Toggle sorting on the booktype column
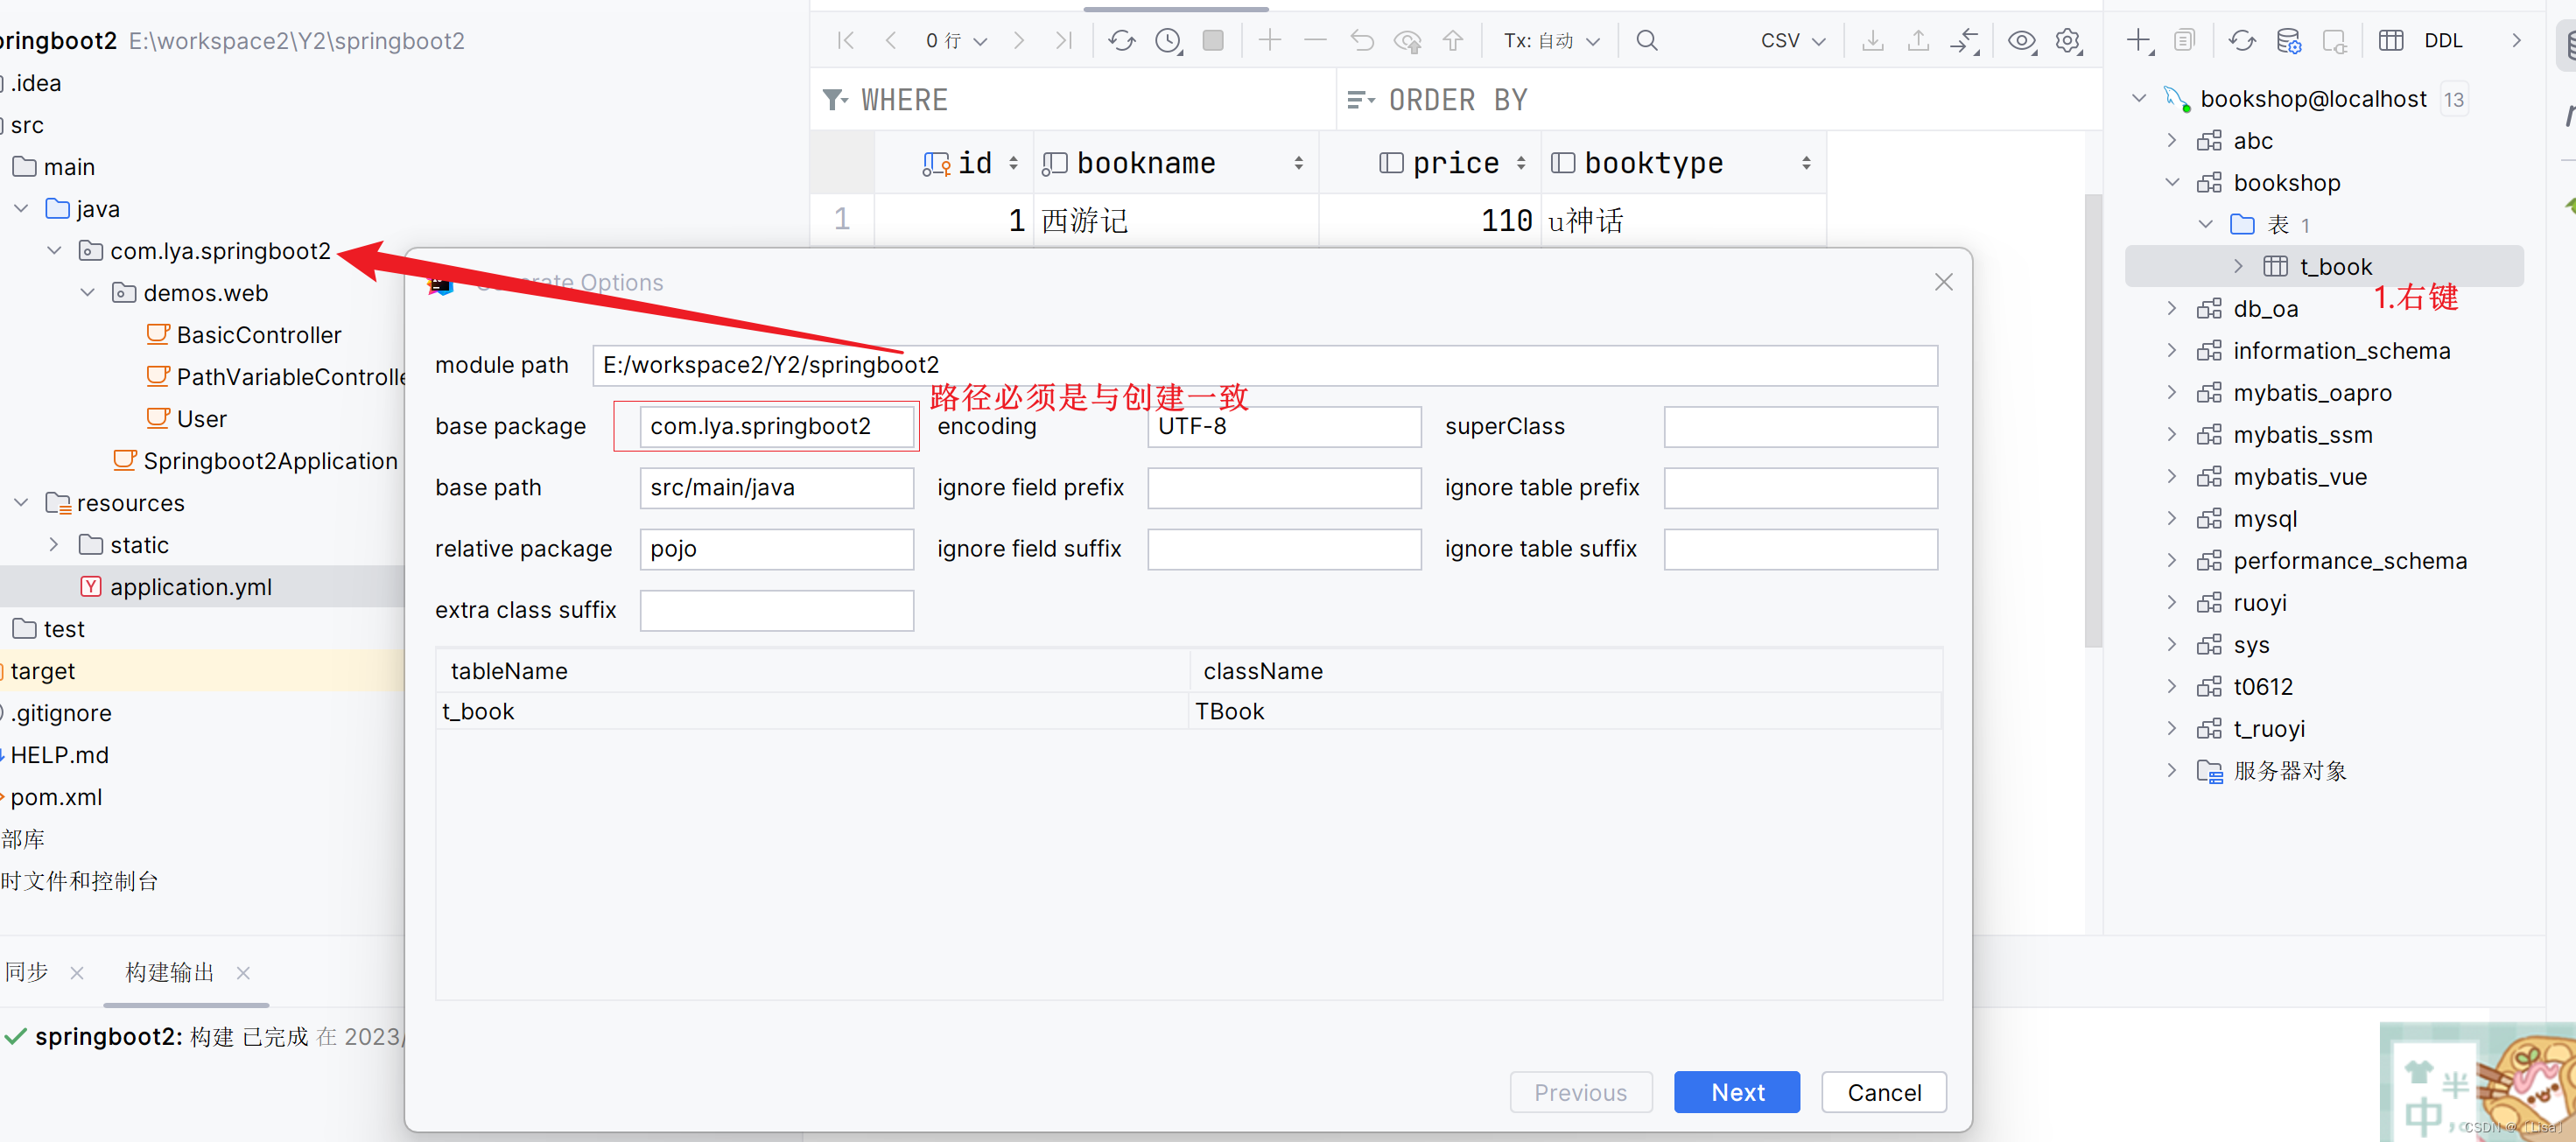2576x1142 pixels. click(1806, 162)
